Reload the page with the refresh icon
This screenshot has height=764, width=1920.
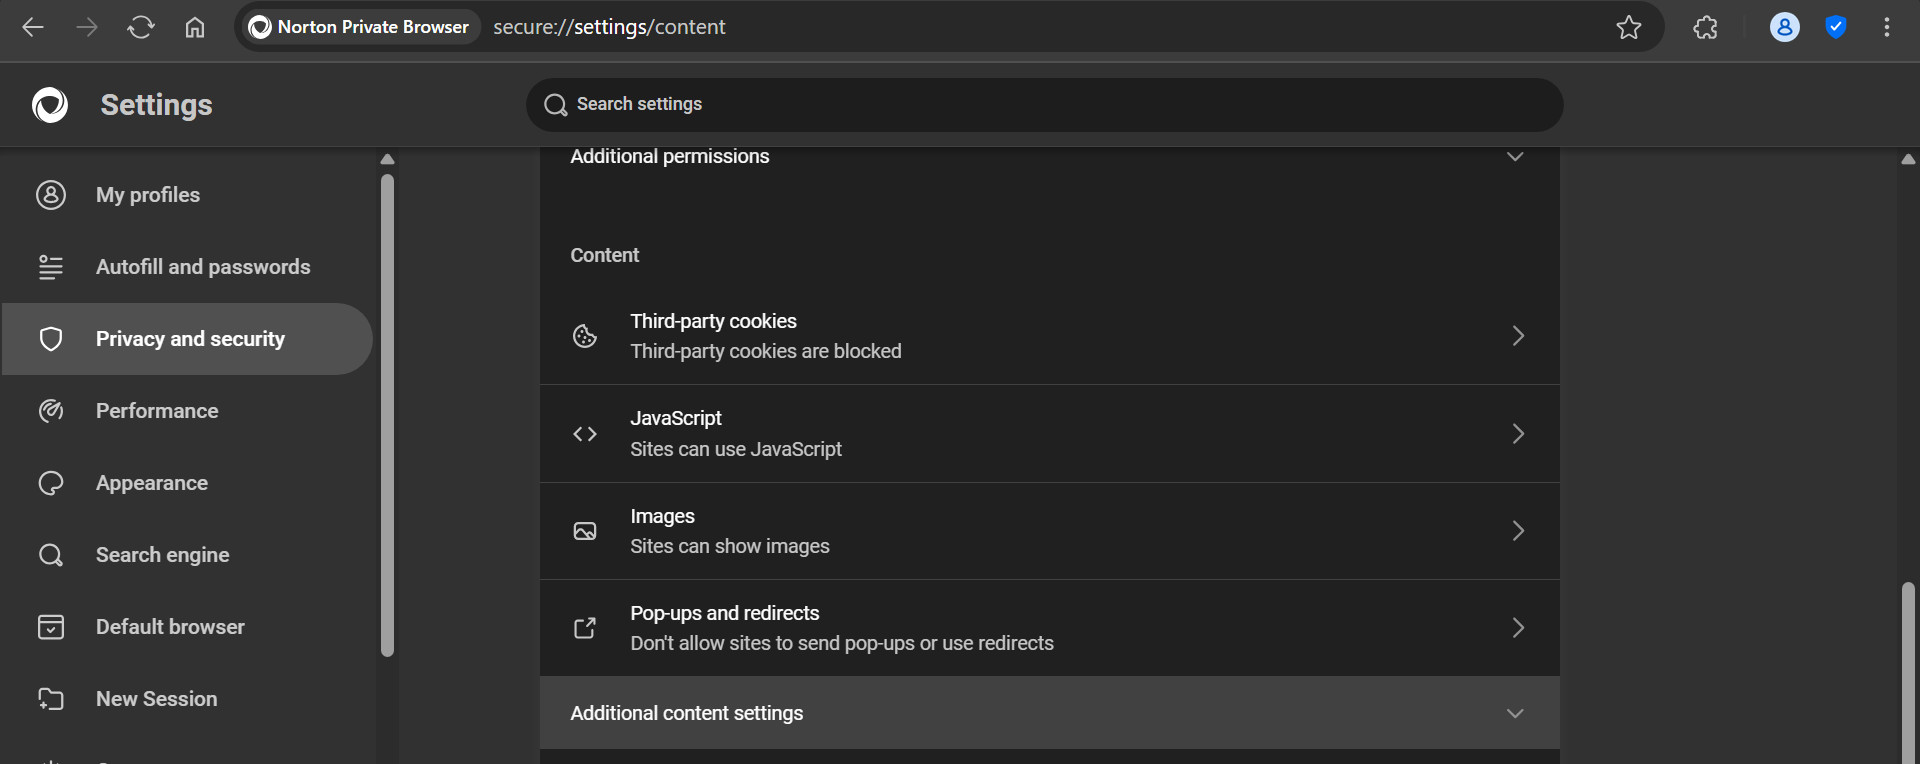pos(141,27)
